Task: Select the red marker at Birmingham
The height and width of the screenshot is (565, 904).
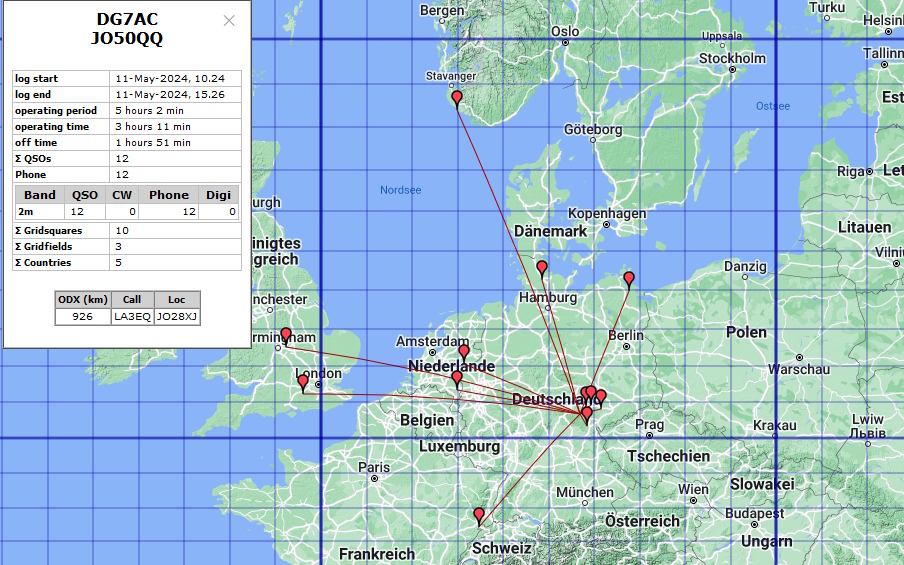Action: [x=286, y=335]
